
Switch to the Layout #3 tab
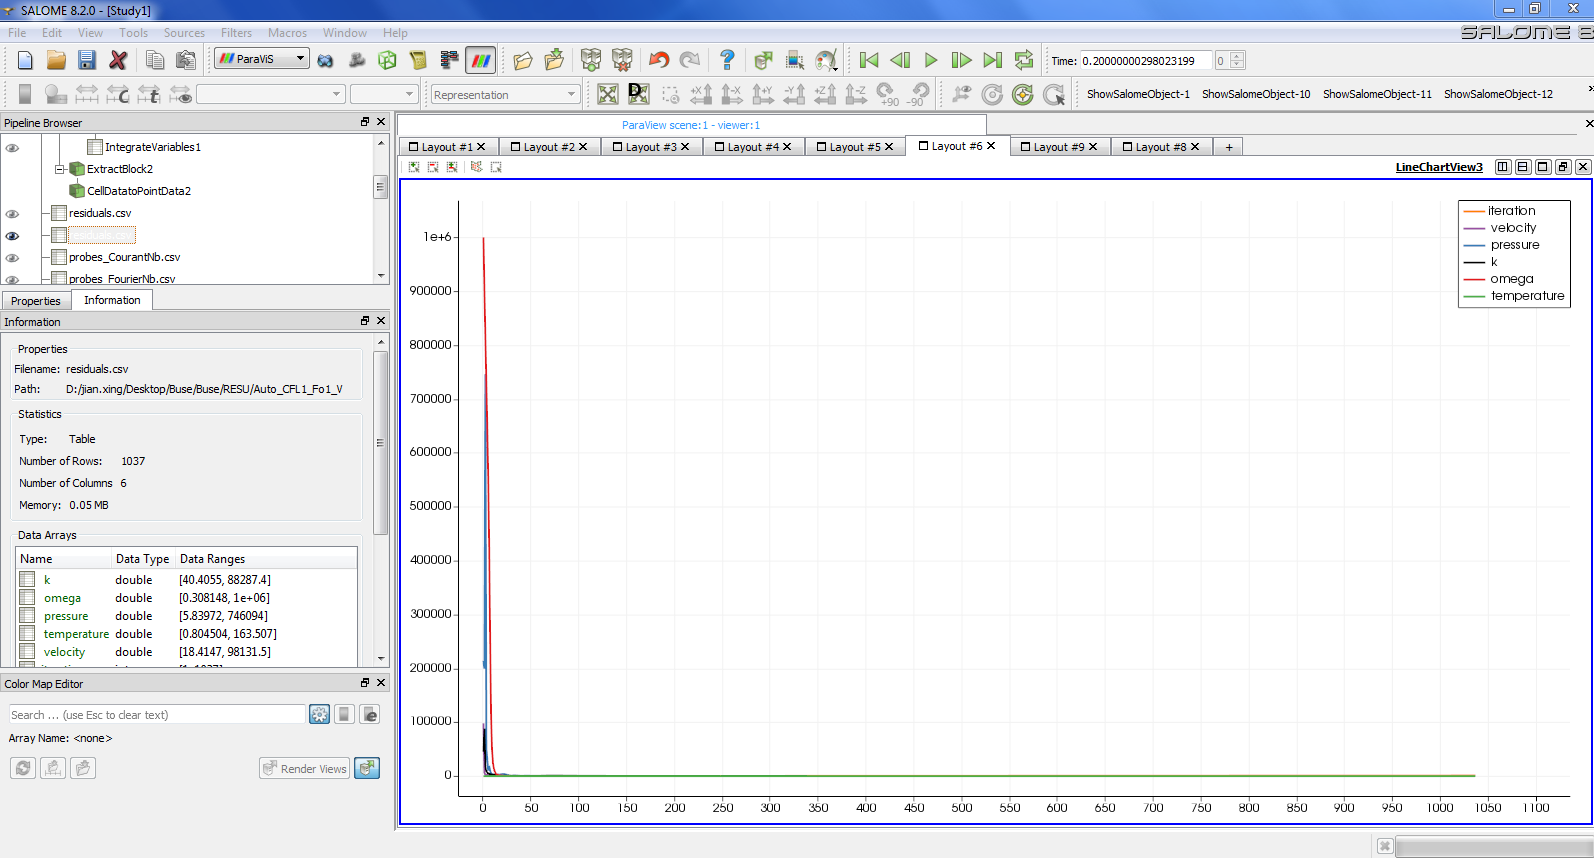(651, 147)
